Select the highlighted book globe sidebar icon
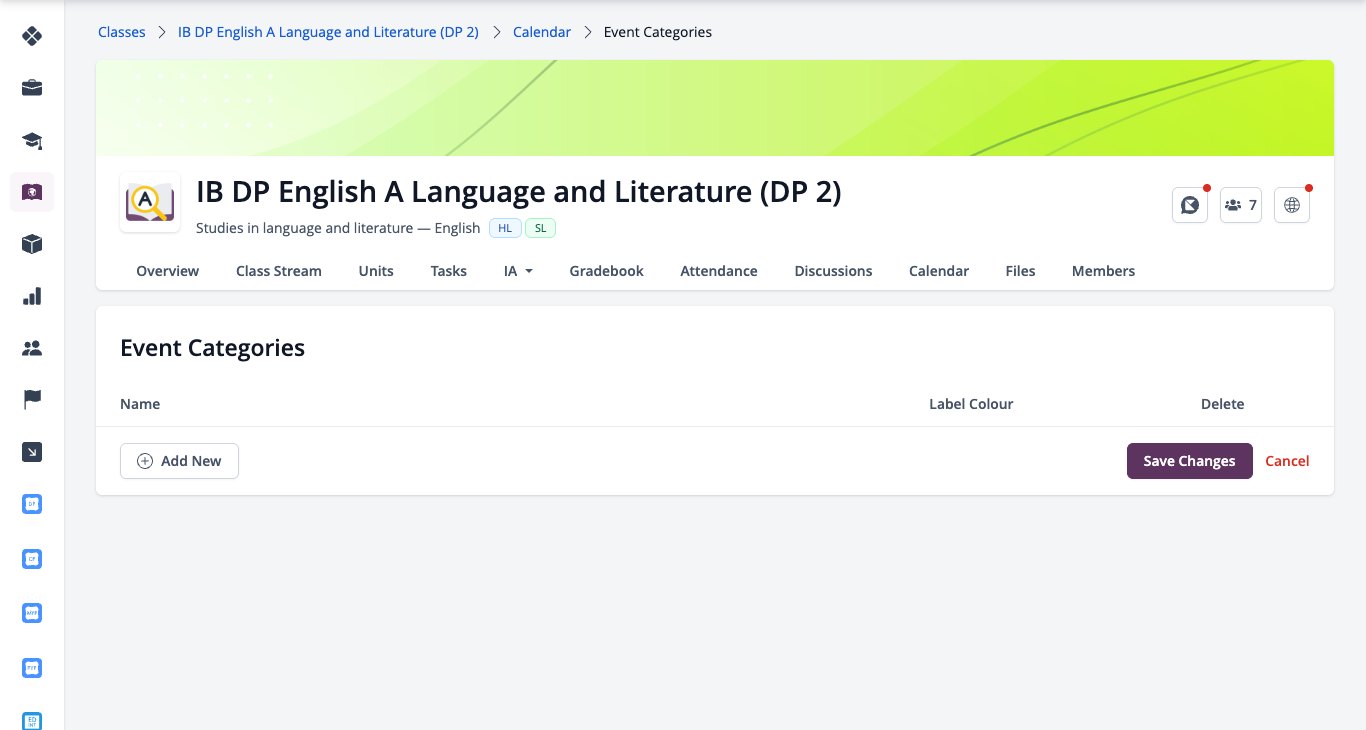The image size is (1366, 730). (x=32, y=192)
